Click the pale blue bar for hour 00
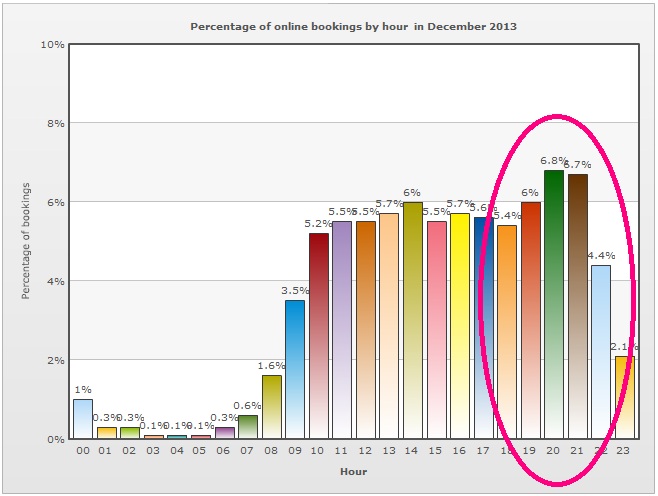 (x=82, y=419)
